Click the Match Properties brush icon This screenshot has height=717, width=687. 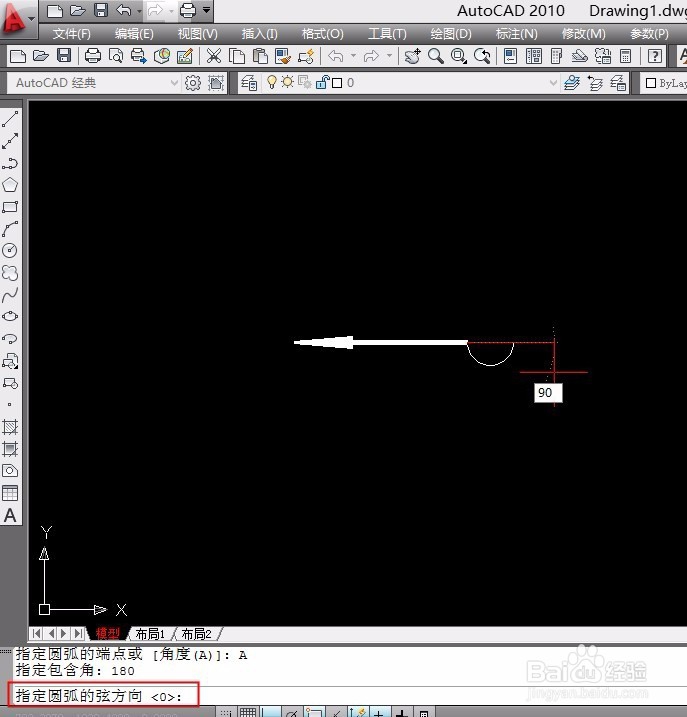[283, 56]
